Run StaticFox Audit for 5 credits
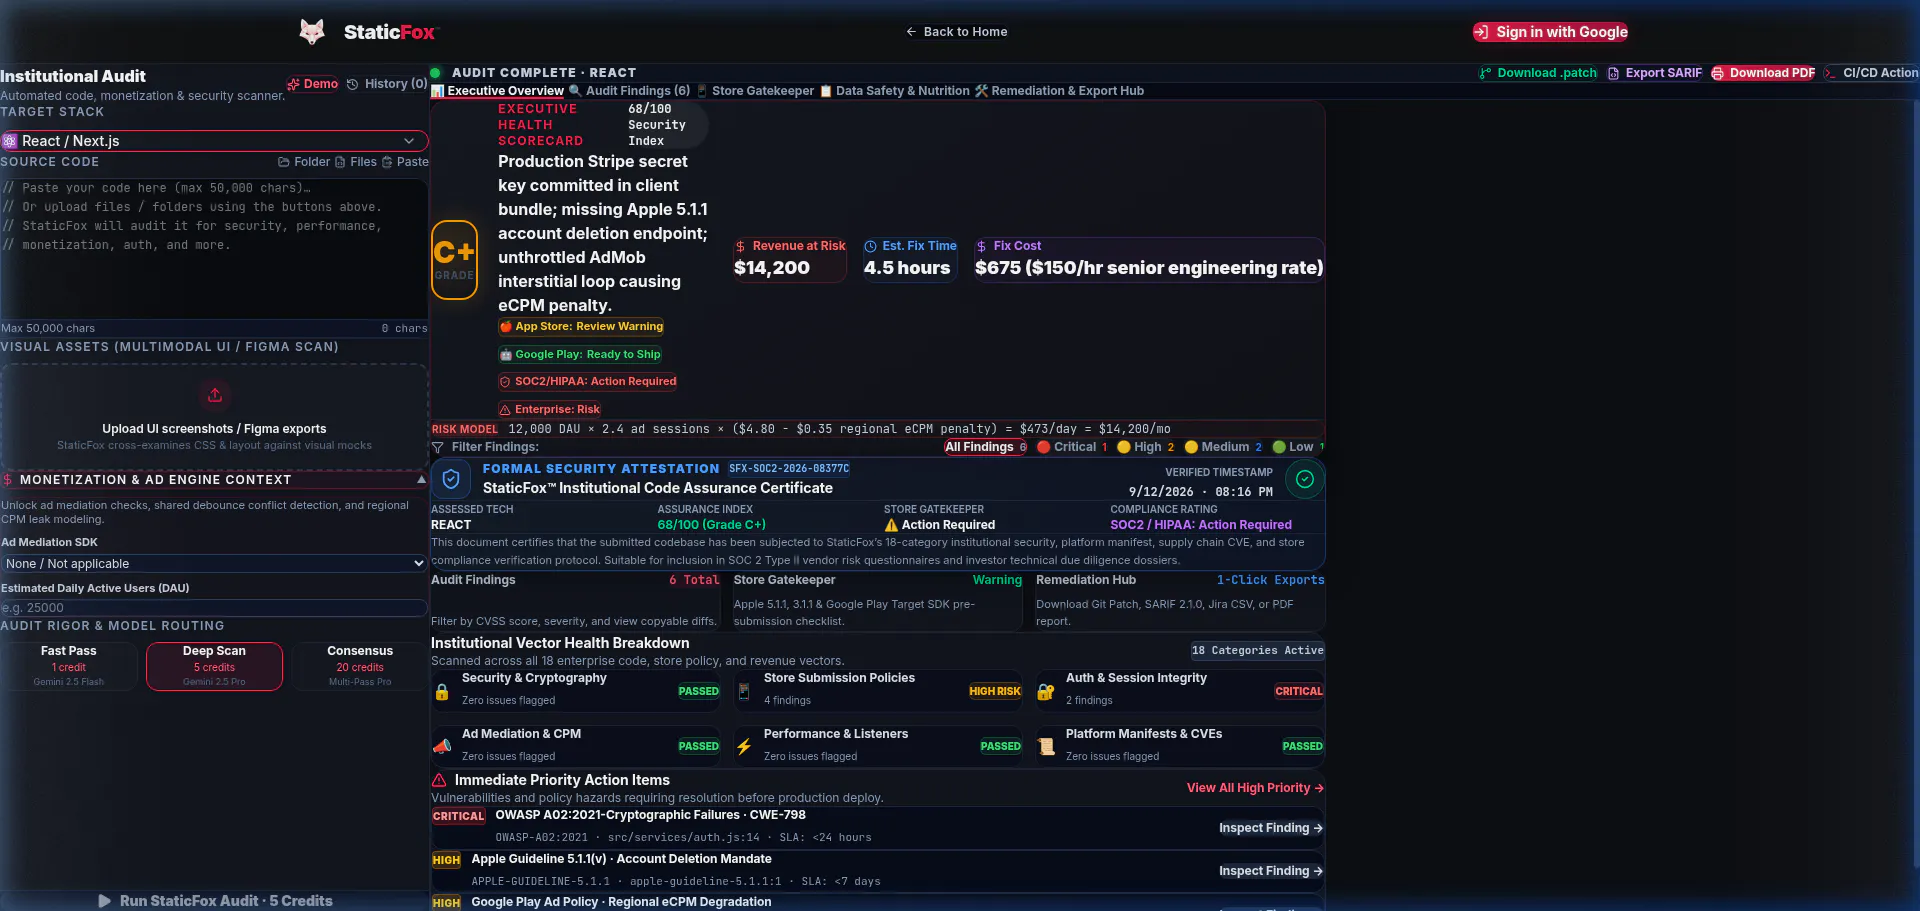This screenshot has height=911, width=1920. (214, 901)
